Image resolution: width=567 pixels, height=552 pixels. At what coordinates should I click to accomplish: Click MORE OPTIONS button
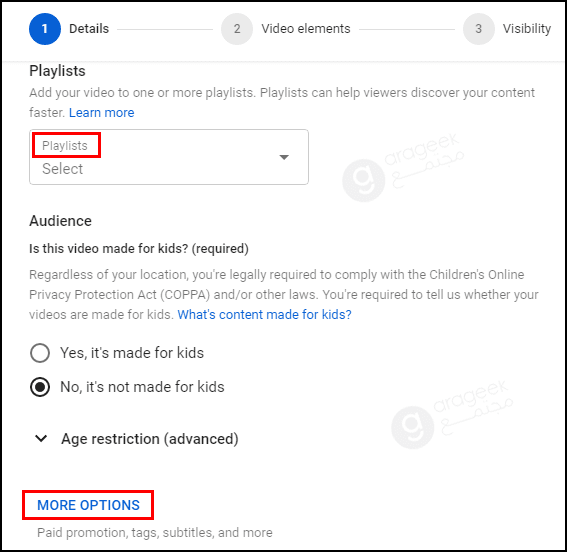(88, 505)
